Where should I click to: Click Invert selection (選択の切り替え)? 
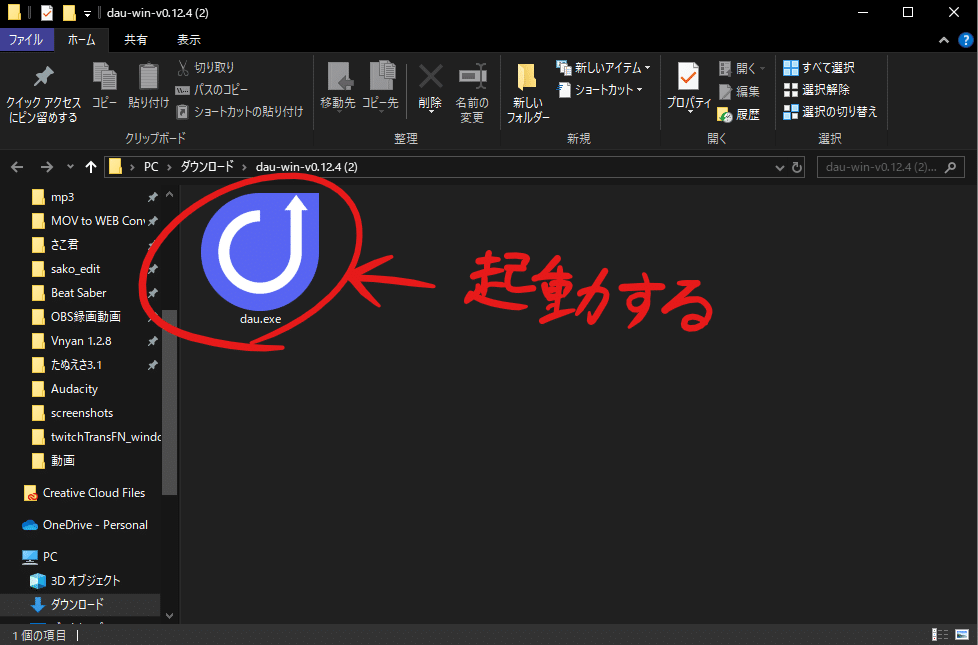(830, 112)
